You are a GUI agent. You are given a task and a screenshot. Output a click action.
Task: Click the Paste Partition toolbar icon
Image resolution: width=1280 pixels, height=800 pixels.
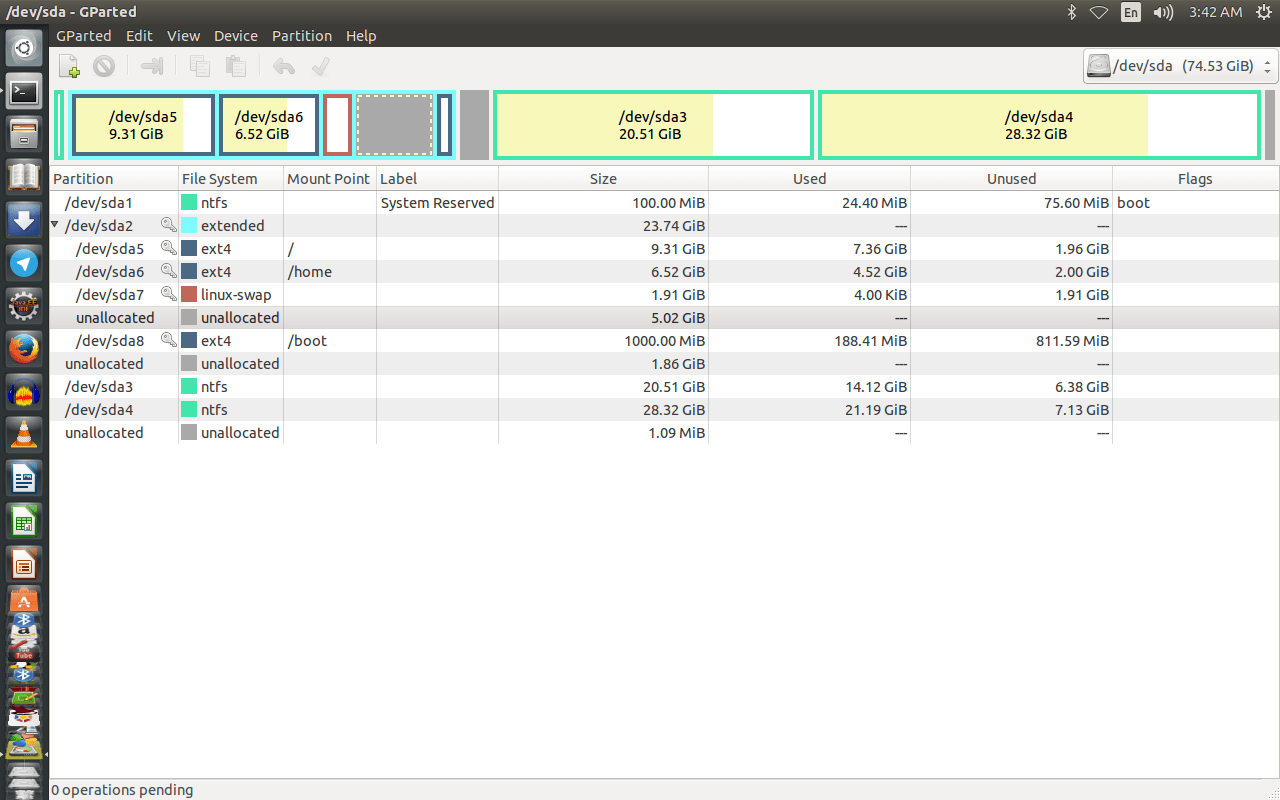click(x=235, y=66)
